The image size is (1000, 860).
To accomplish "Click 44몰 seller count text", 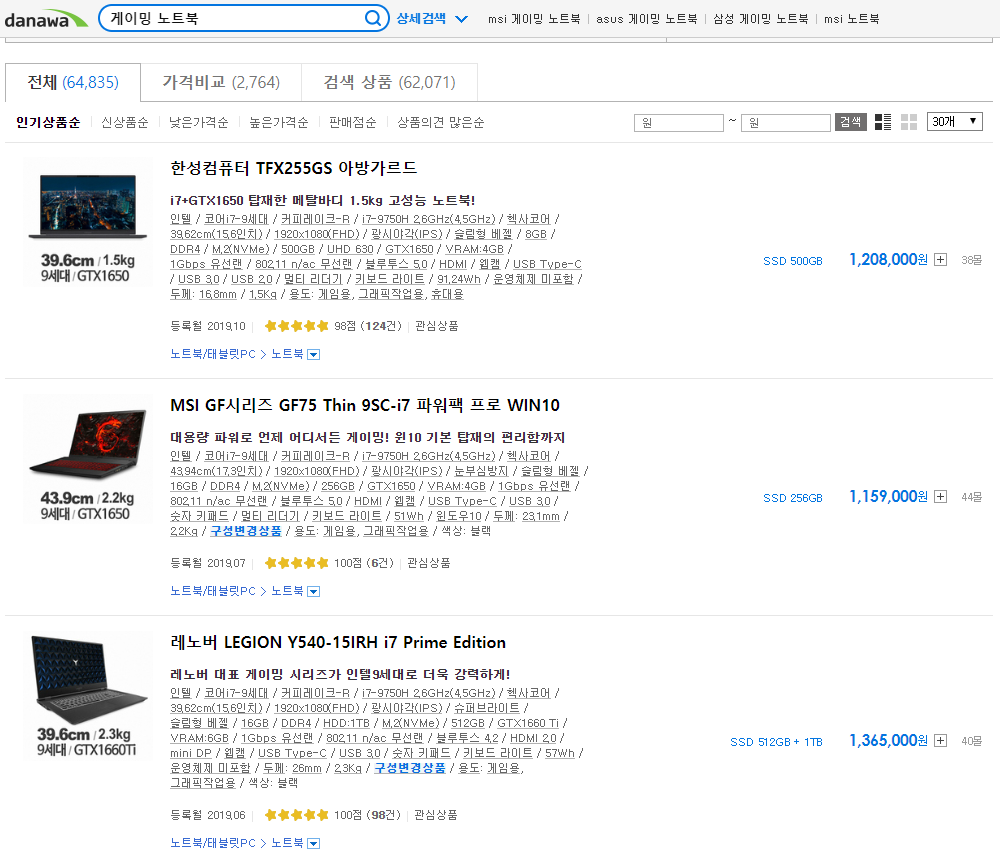I will (x=971, y=496).
